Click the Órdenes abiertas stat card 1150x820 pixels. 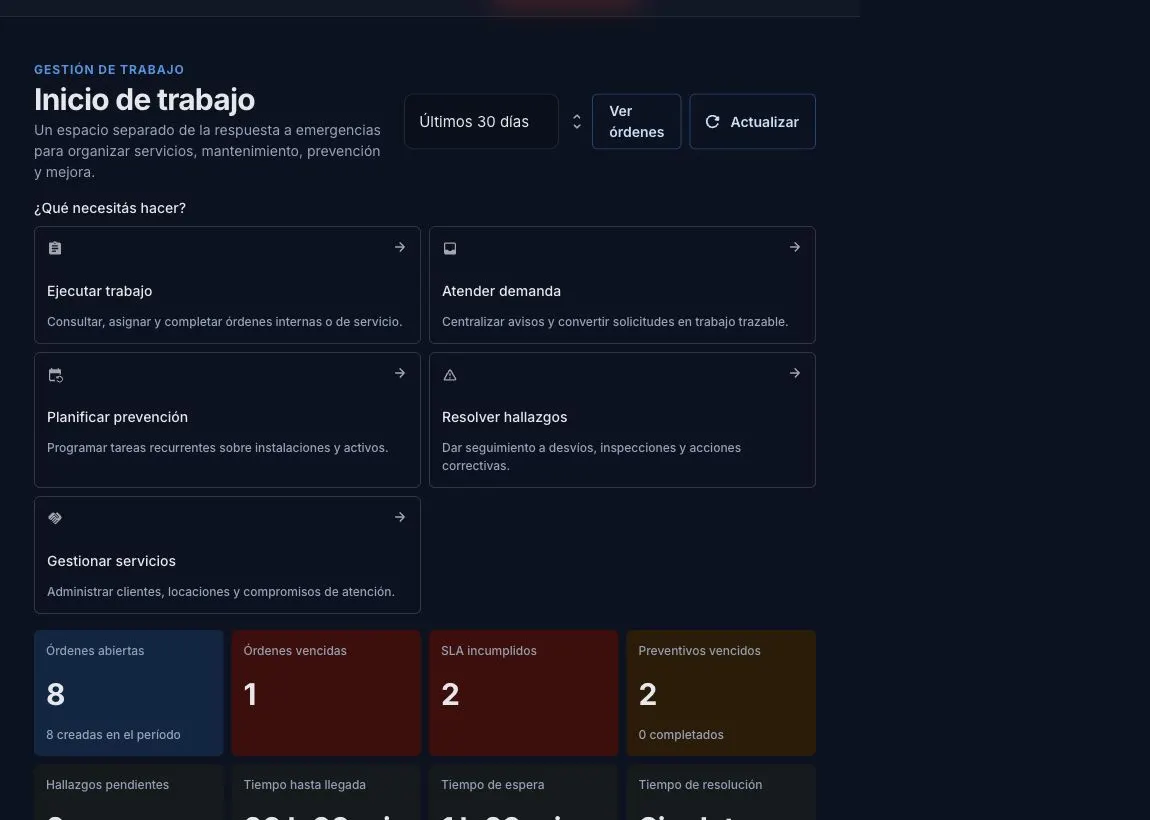tap(128, 693)
